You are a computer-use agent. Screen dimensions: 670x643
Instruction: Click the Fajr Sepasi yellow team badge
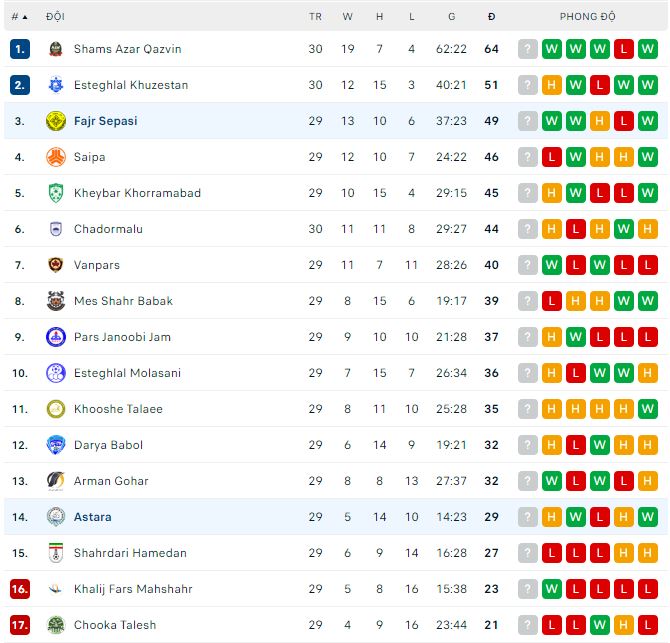coord(56,121)
